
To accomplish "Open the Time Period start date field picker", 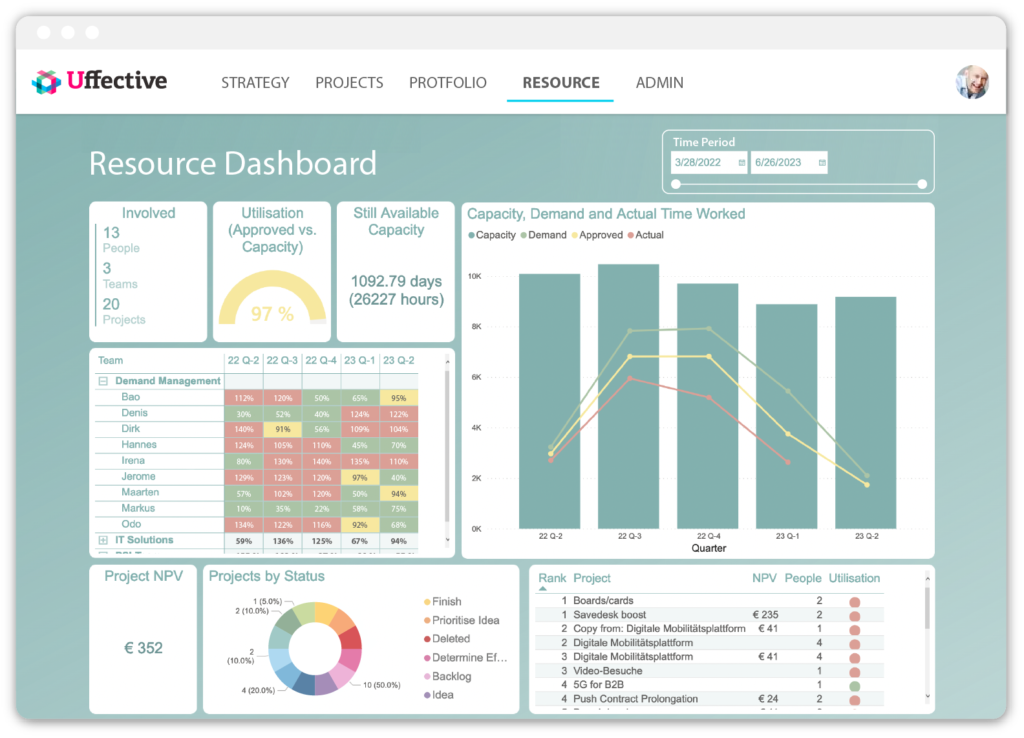I will pos(700,161).
